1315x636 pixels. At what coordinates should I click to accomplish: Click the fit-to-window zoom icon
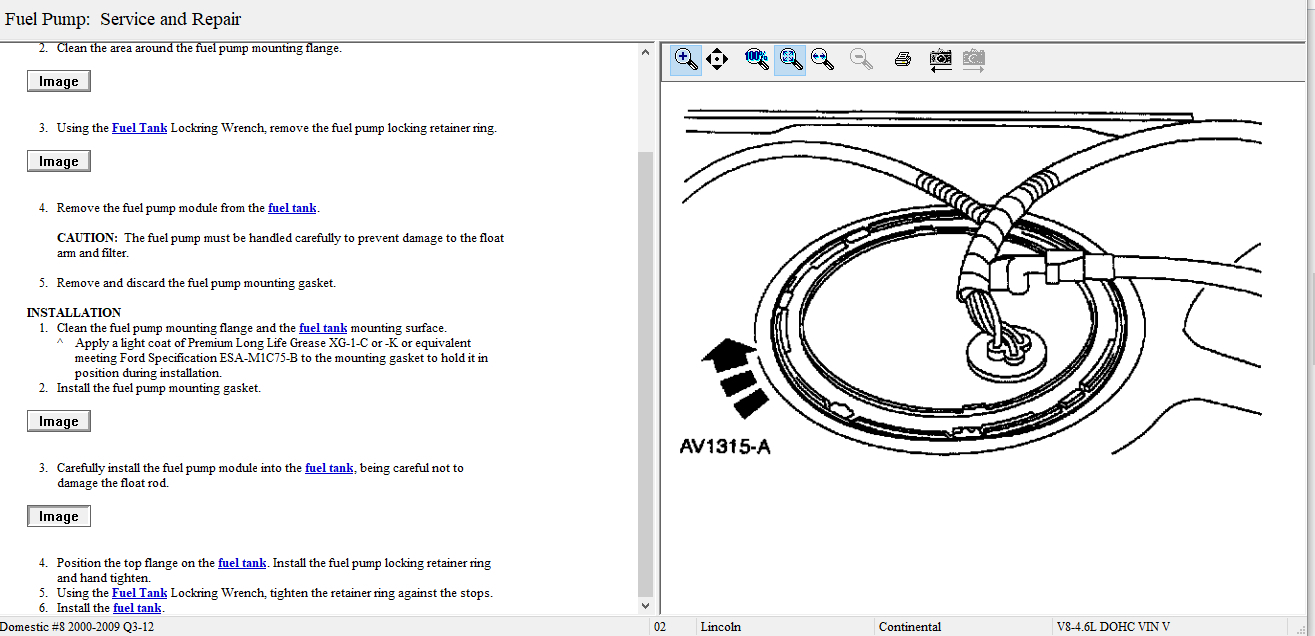[790, 59]
